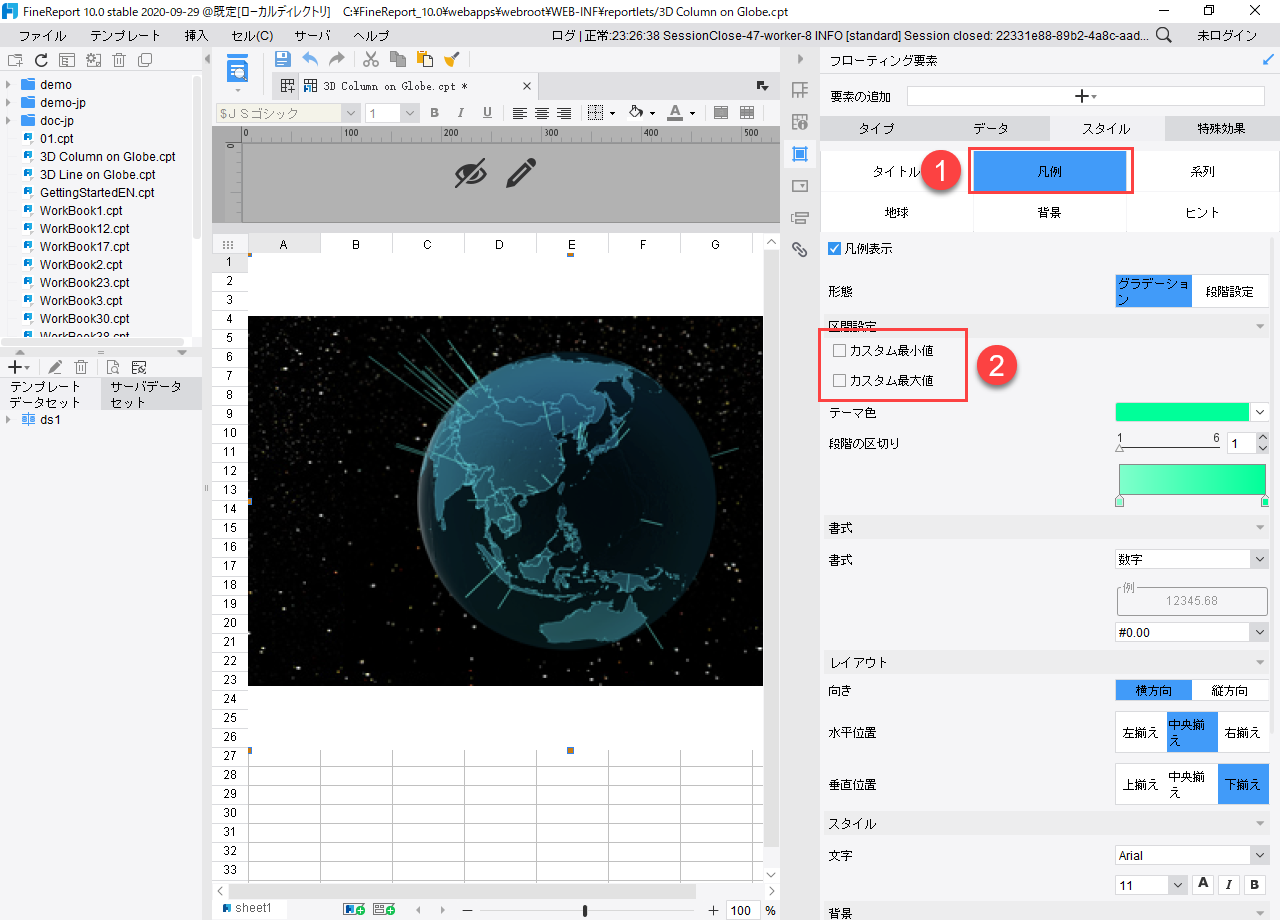Click the hyperlink chain icon in sidebar
Viewport: 1280px width, 920px height.
[799, 250]
